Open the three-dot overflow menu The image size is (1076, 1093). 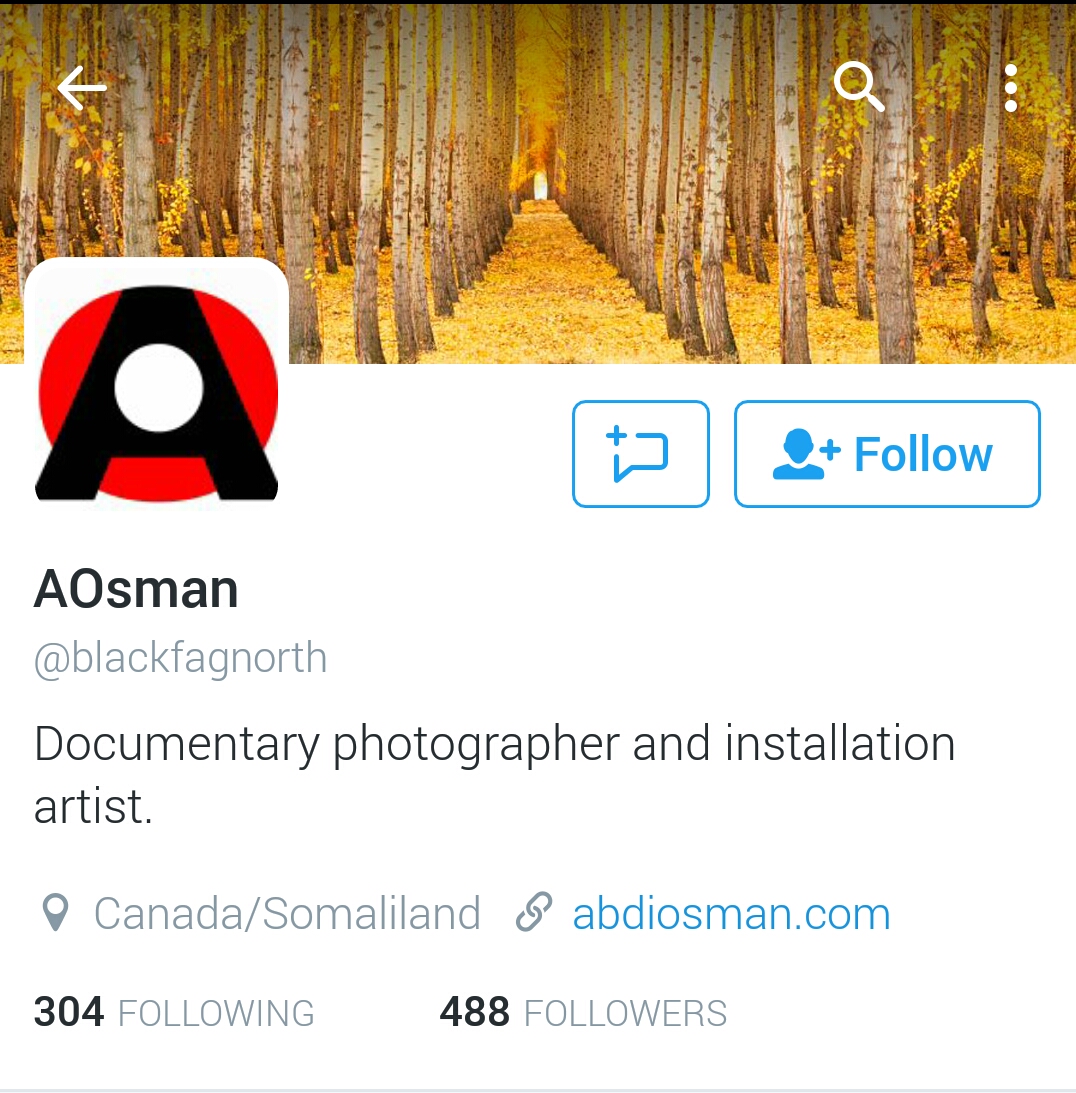coord(1010,88)
